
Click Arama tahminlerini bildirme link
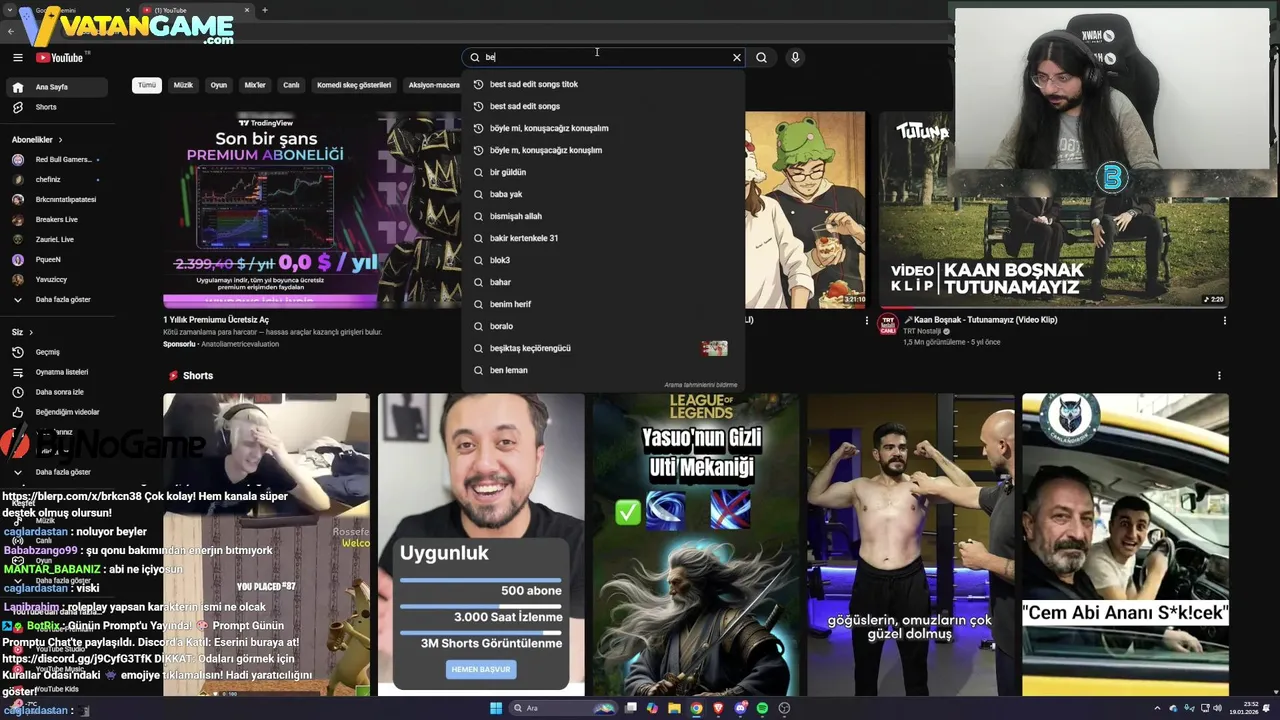[x=700, y=385]
